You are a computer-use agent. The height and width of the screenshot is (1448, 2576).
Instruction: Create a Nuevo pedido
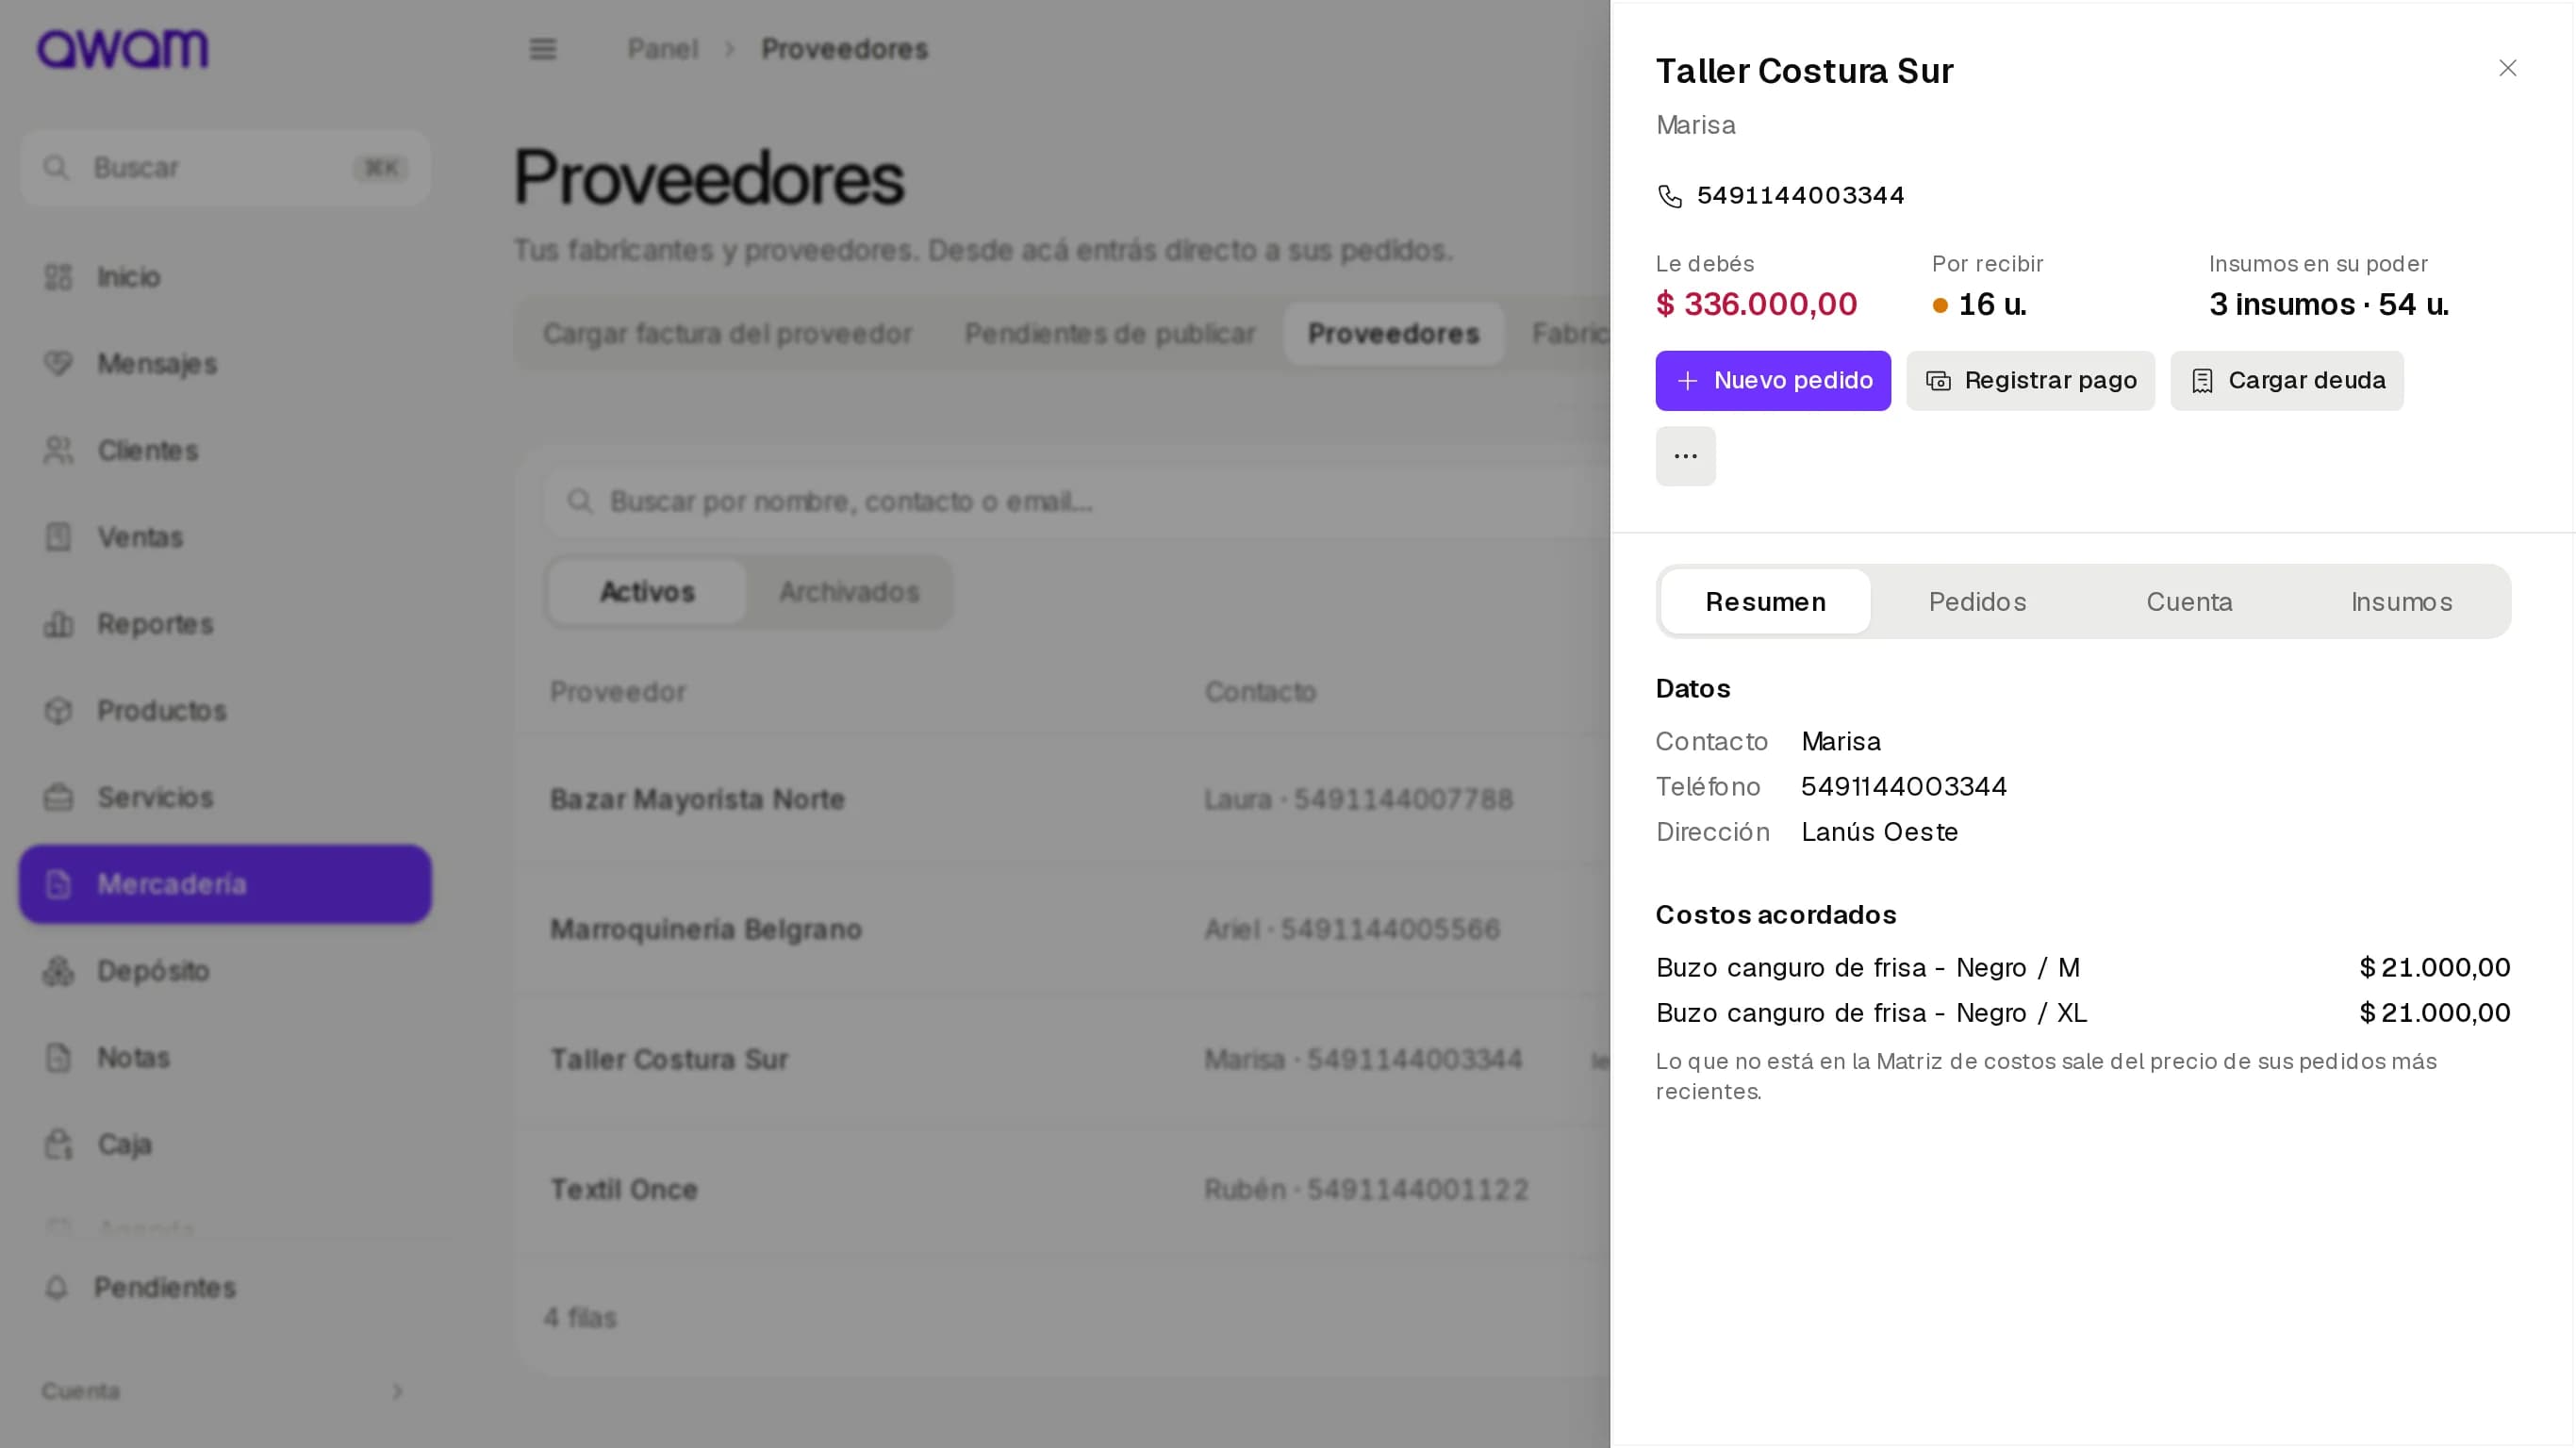1772,380
